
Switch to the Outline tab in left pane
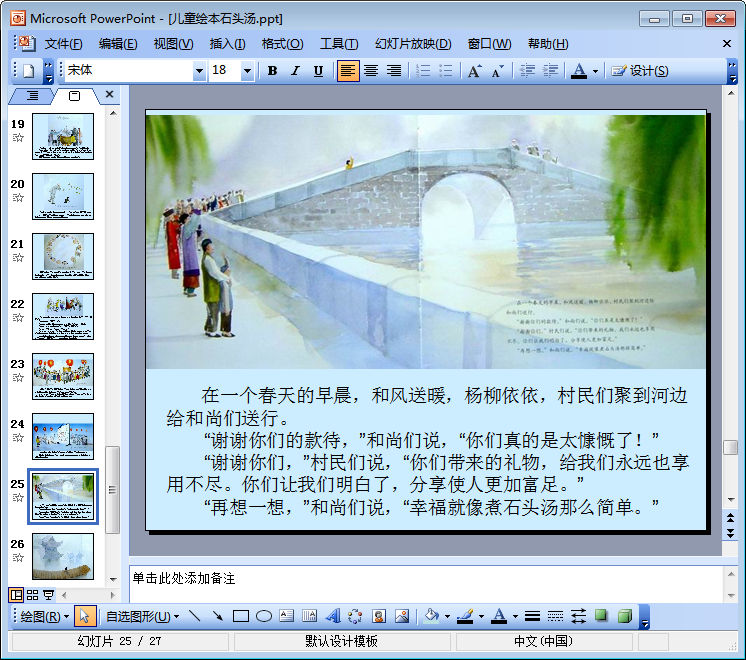31,96
